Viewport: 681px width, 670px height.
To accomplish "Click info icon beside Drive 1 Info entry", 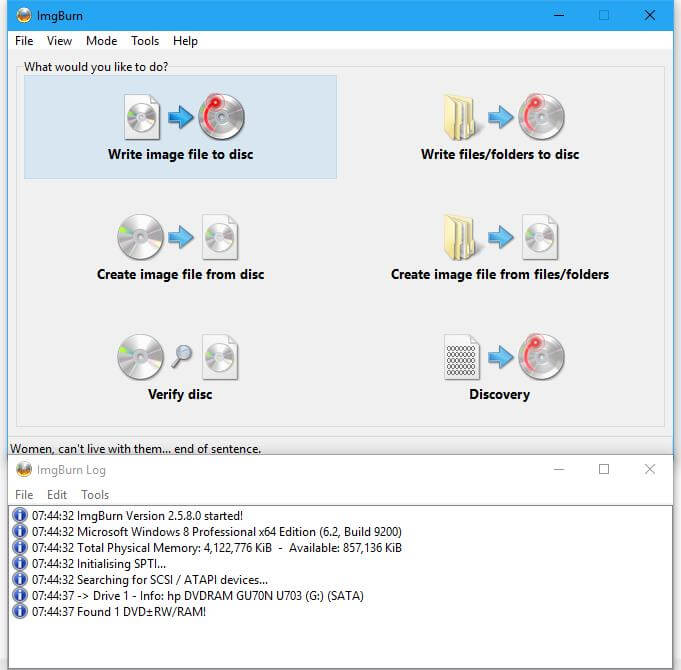I will pyautogui.click(x=20, y=595).
